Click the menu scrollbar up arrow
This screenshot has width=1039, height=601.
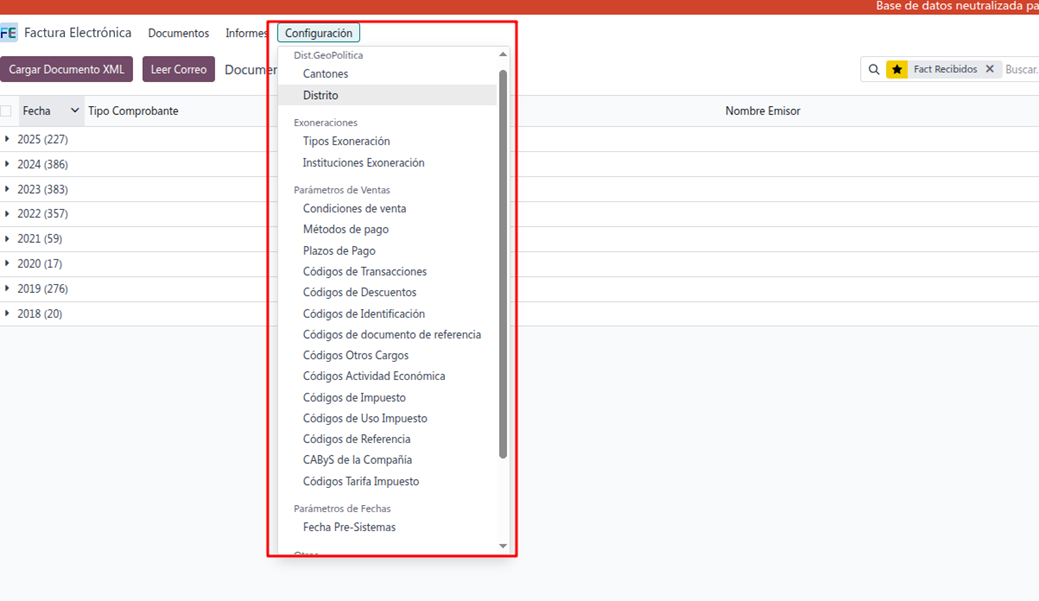tap(503, 55)
